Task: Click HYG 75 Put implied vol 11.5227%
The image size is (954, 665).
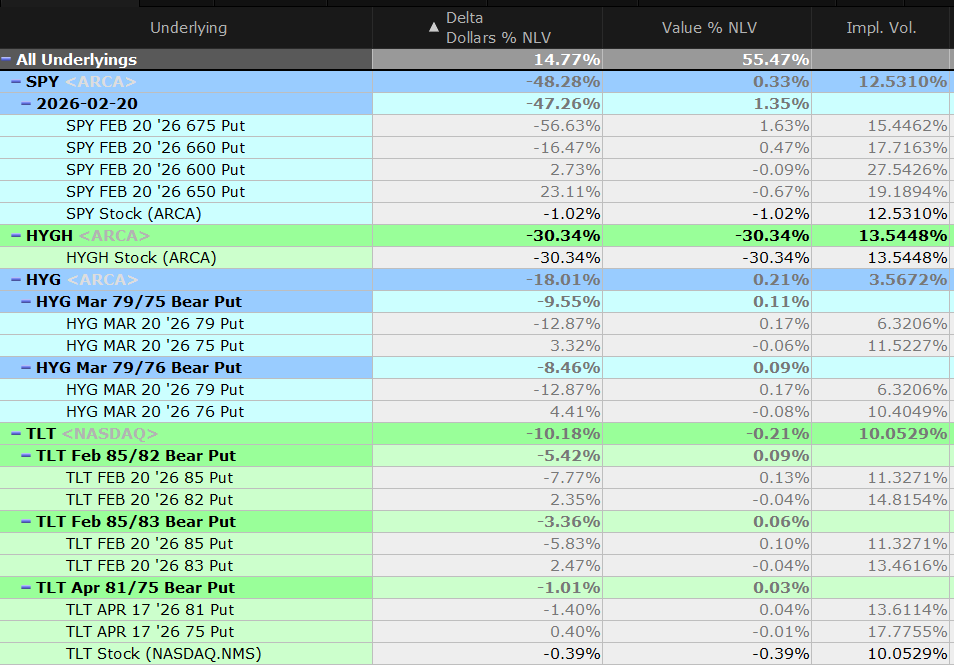Action: [907, 346]
